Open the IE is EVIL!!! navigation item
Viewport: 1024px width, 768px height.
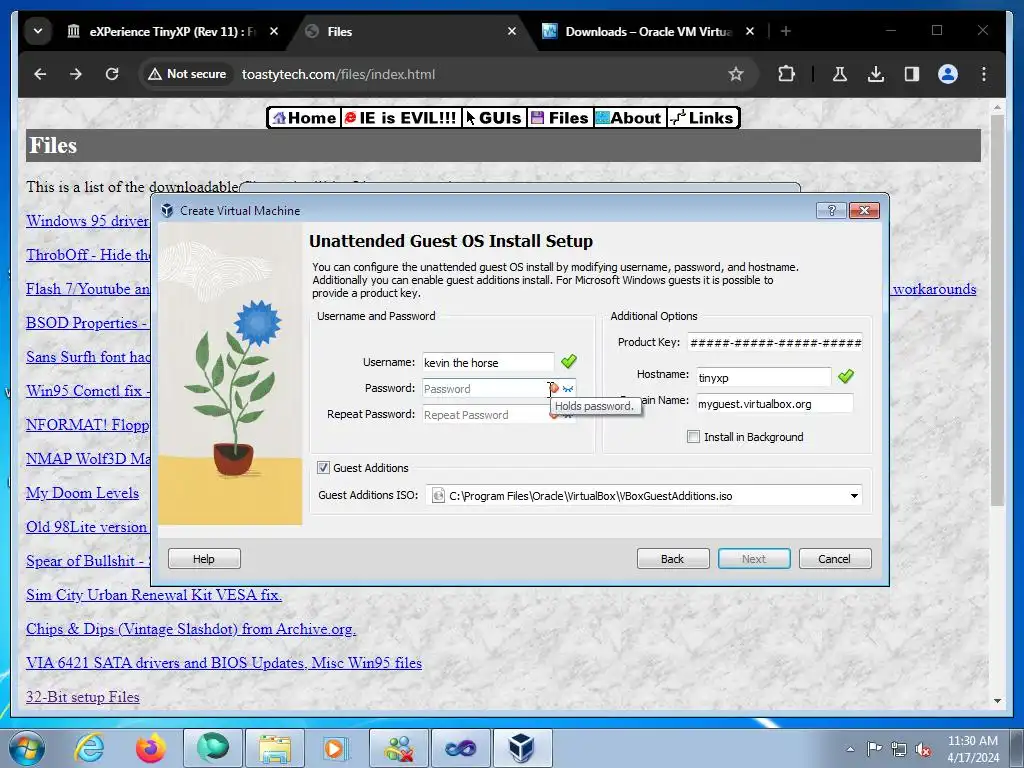pyautogui.click(x=400, y=118)
